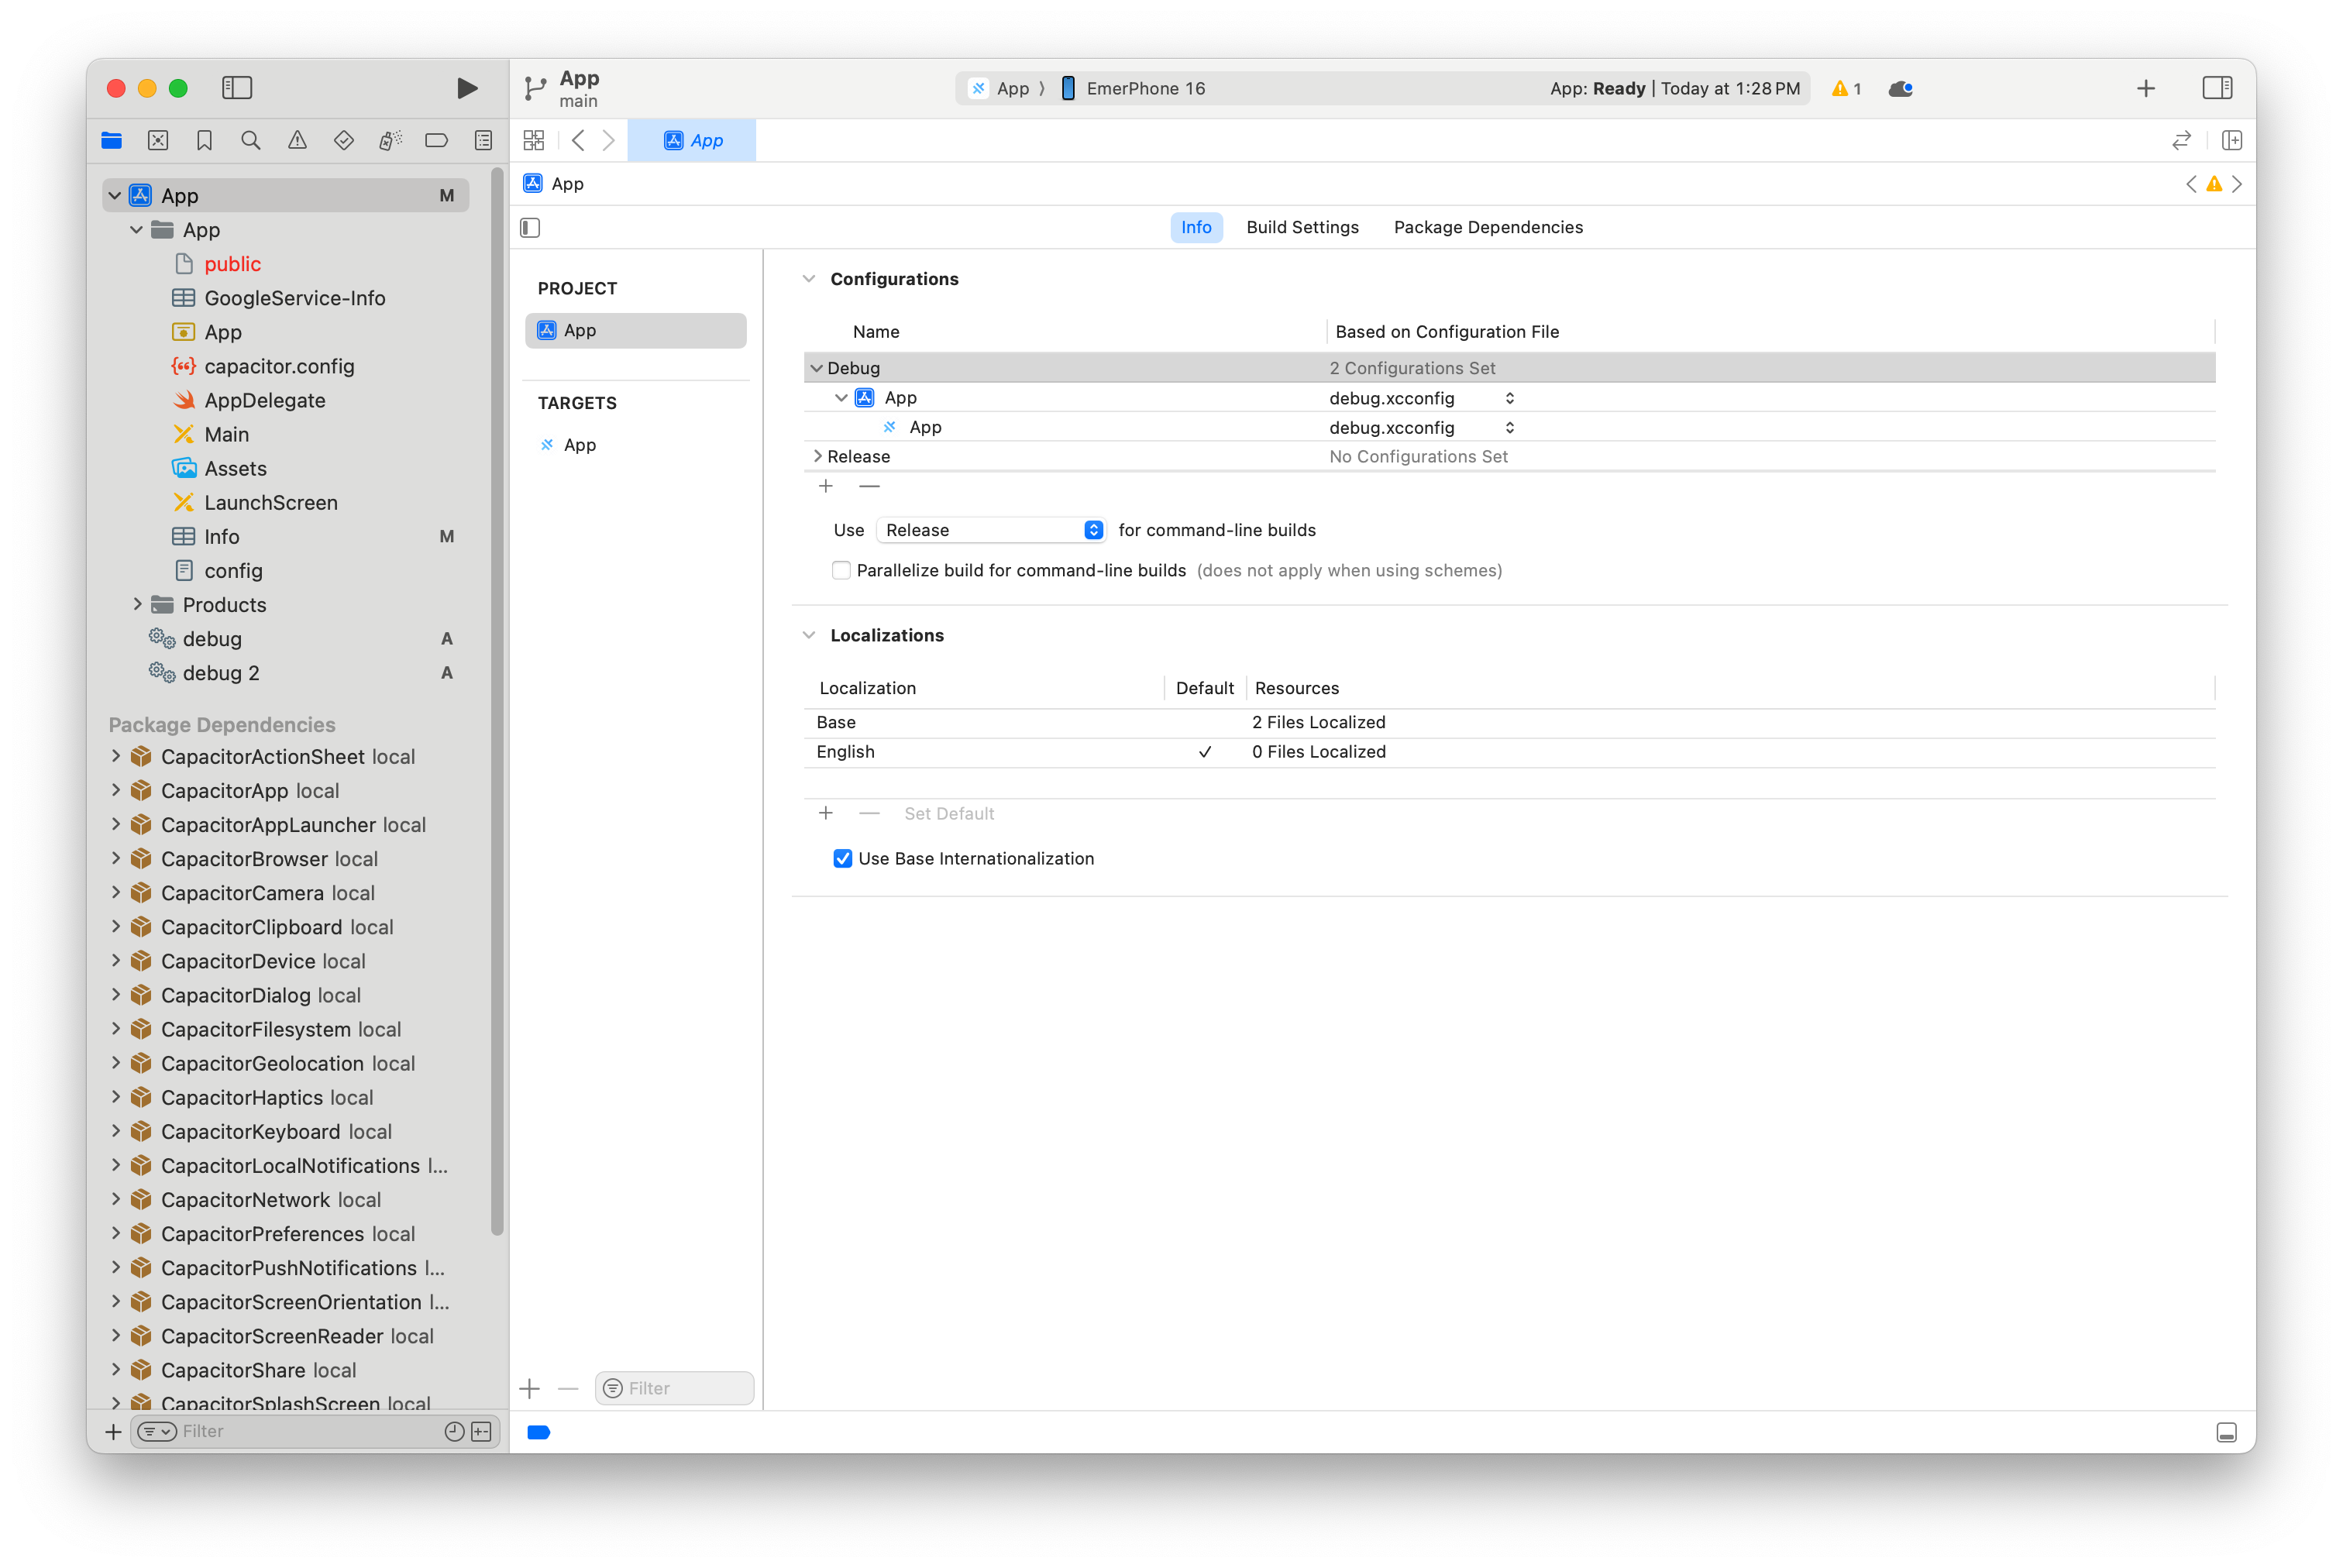Screen dimensions: 2343x1568
Task: Open the Release configuration picker for command-line builds
Action: [991, 530]
